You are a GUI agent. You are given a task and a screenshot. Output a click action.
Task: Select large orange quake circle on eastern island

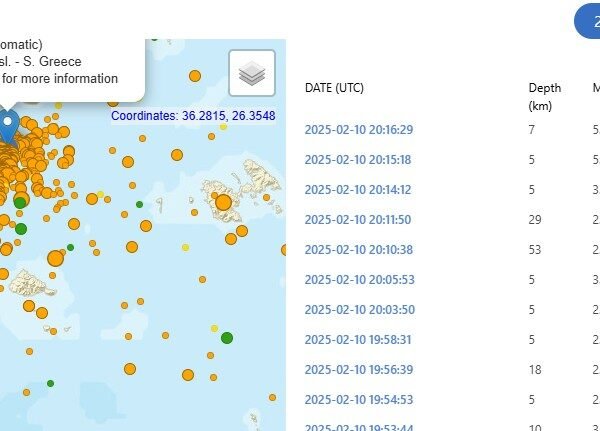click(x=223, y=203)
